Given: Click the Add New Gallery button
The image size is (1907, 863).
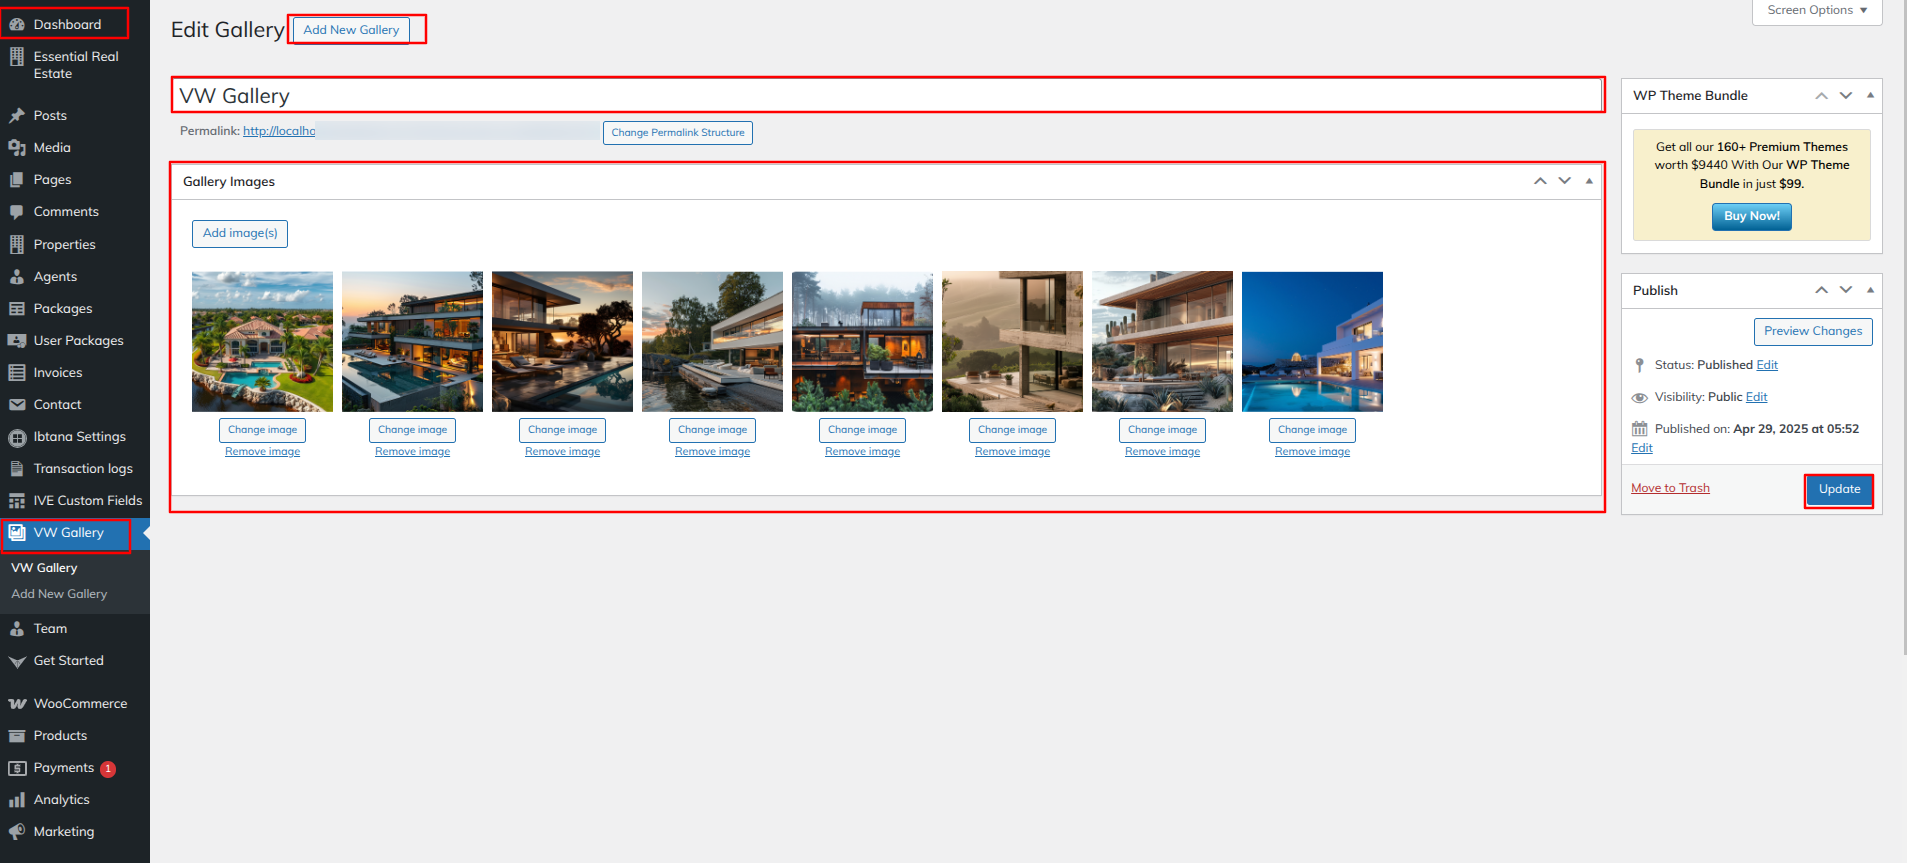Looking at the screenshot, I should tap(351, 30).
